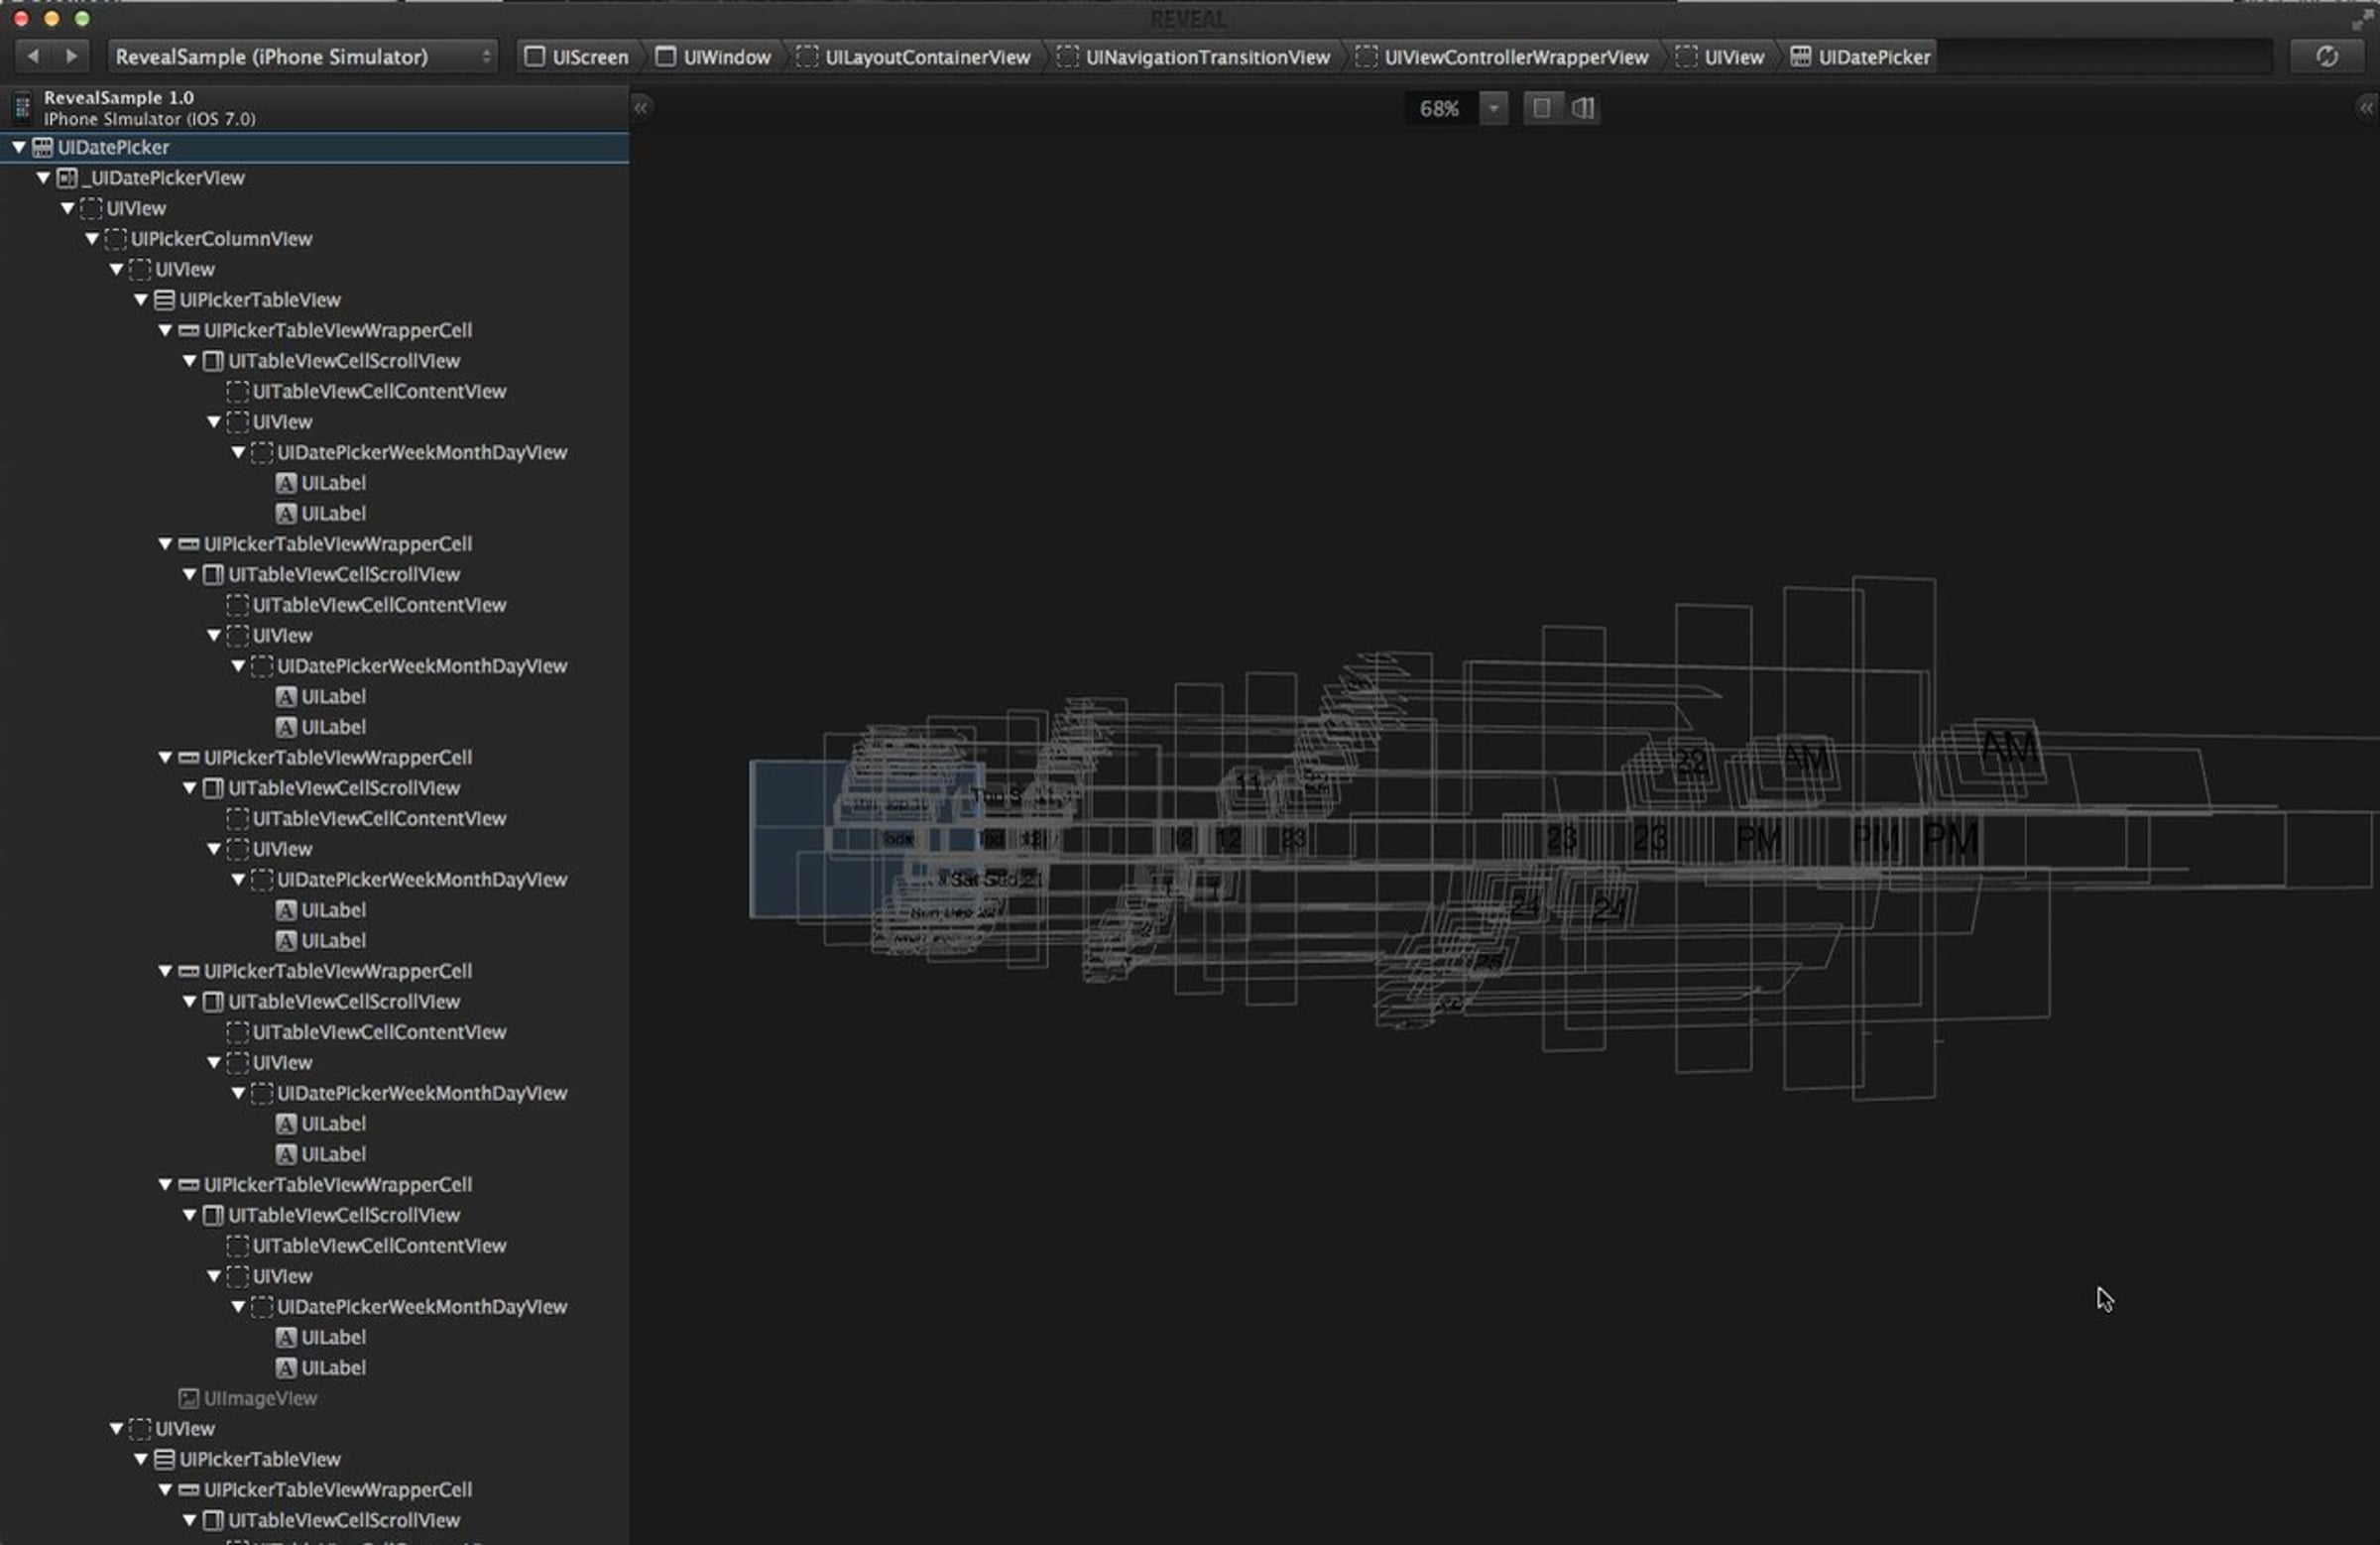Viewport: 2380px width, 1545px height.
Task: Click the iPhone device icon beside RevealSample 1.0
Action: (22, 107)
